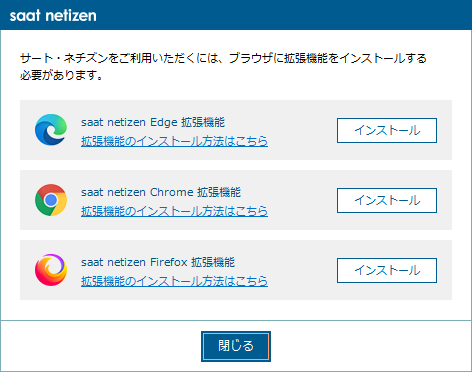Open Chrome extension install instructions link

[x=174, y=211]
